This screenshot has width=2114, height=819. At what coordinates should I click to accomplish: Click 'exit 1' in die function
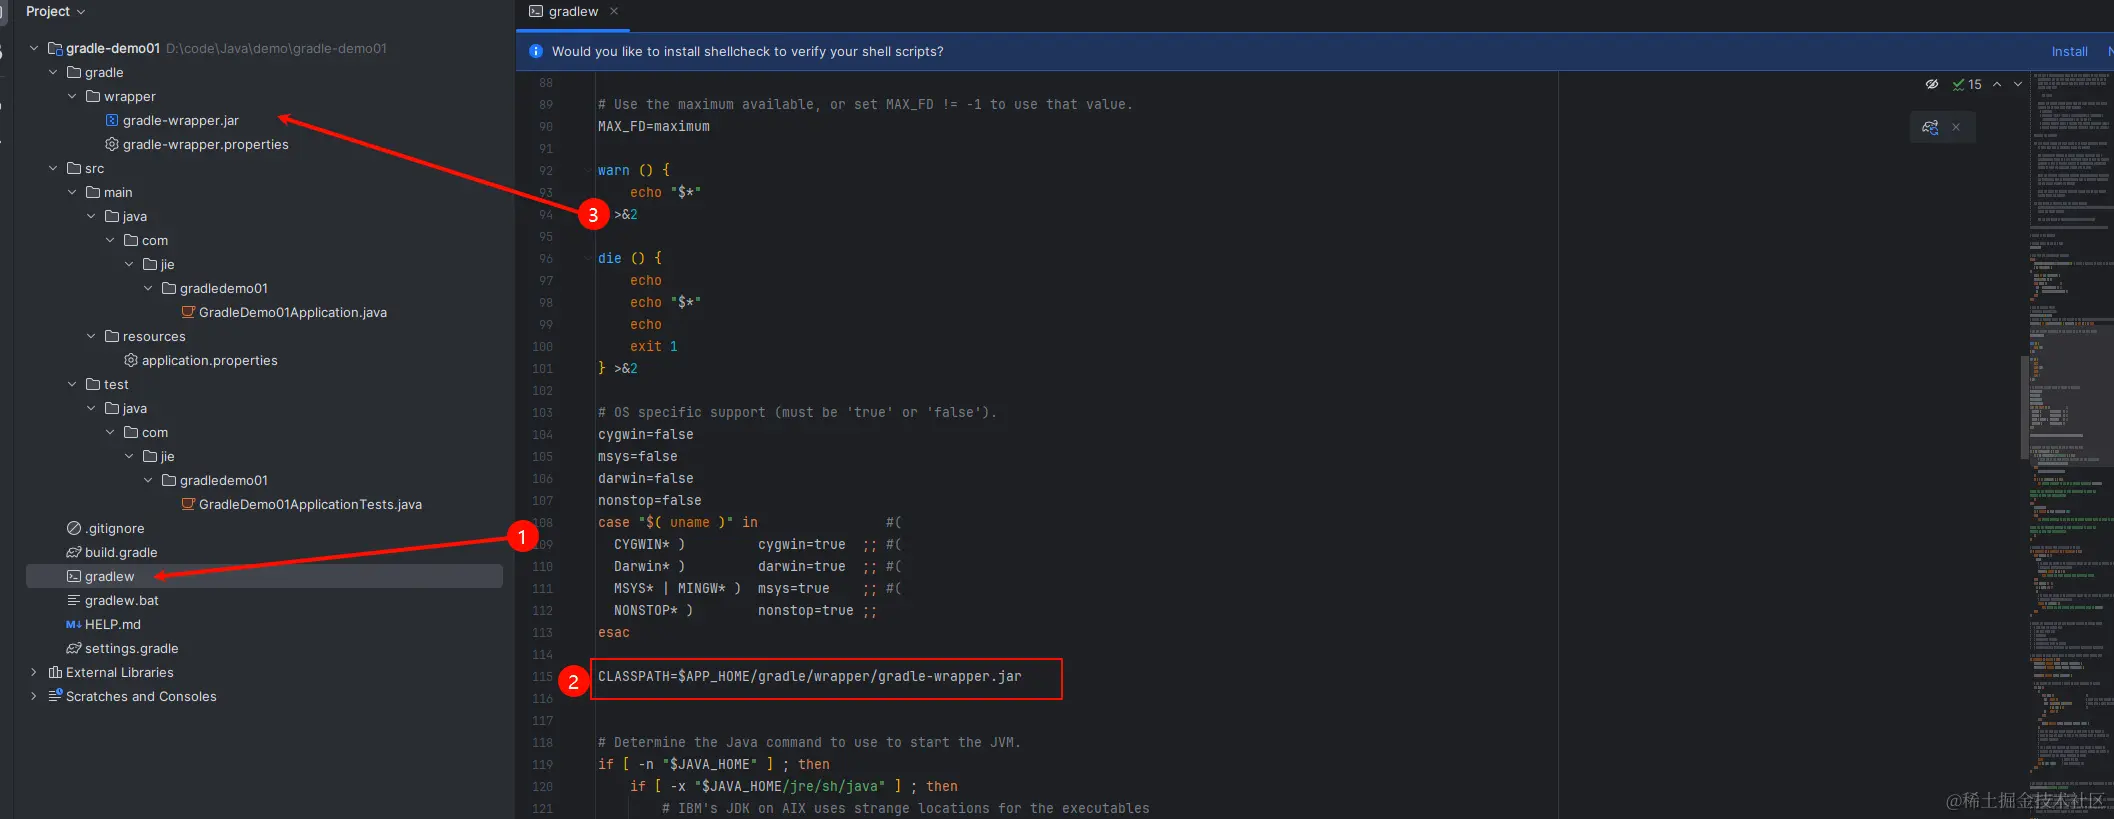click(654, 346)
